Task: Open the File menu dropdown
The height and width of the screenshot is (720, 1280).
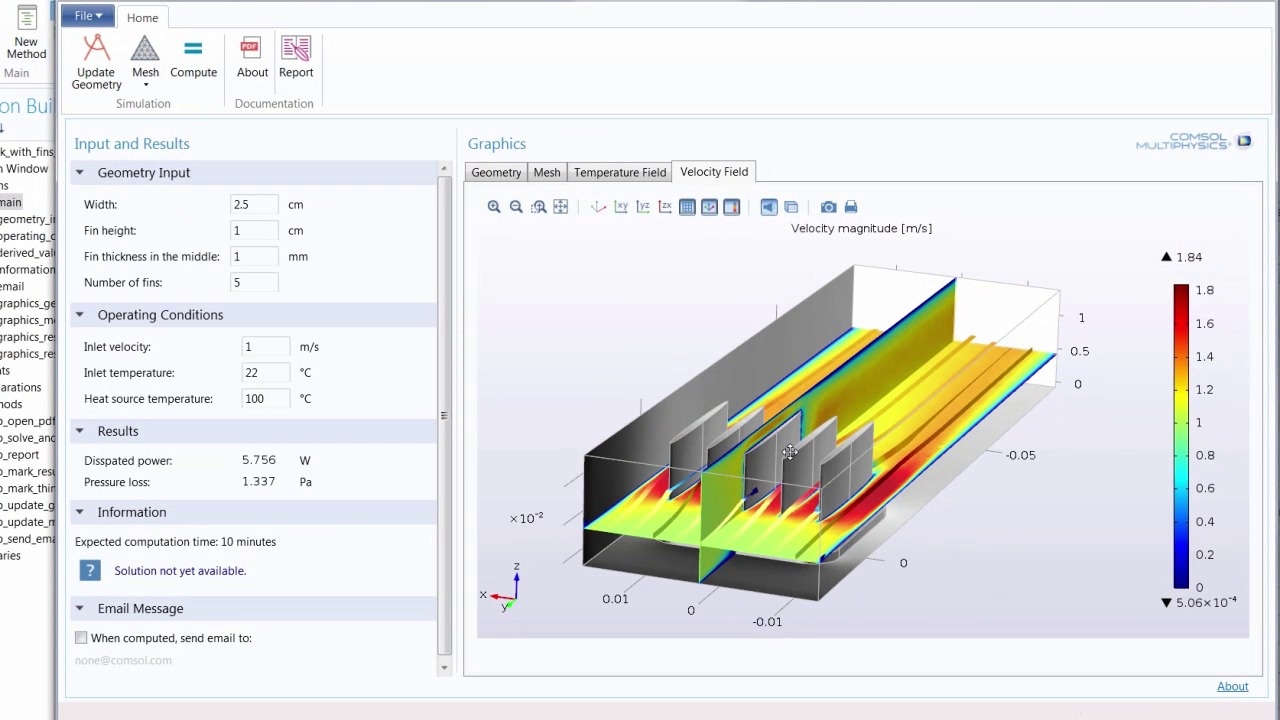Action: (x=88, y=16)
